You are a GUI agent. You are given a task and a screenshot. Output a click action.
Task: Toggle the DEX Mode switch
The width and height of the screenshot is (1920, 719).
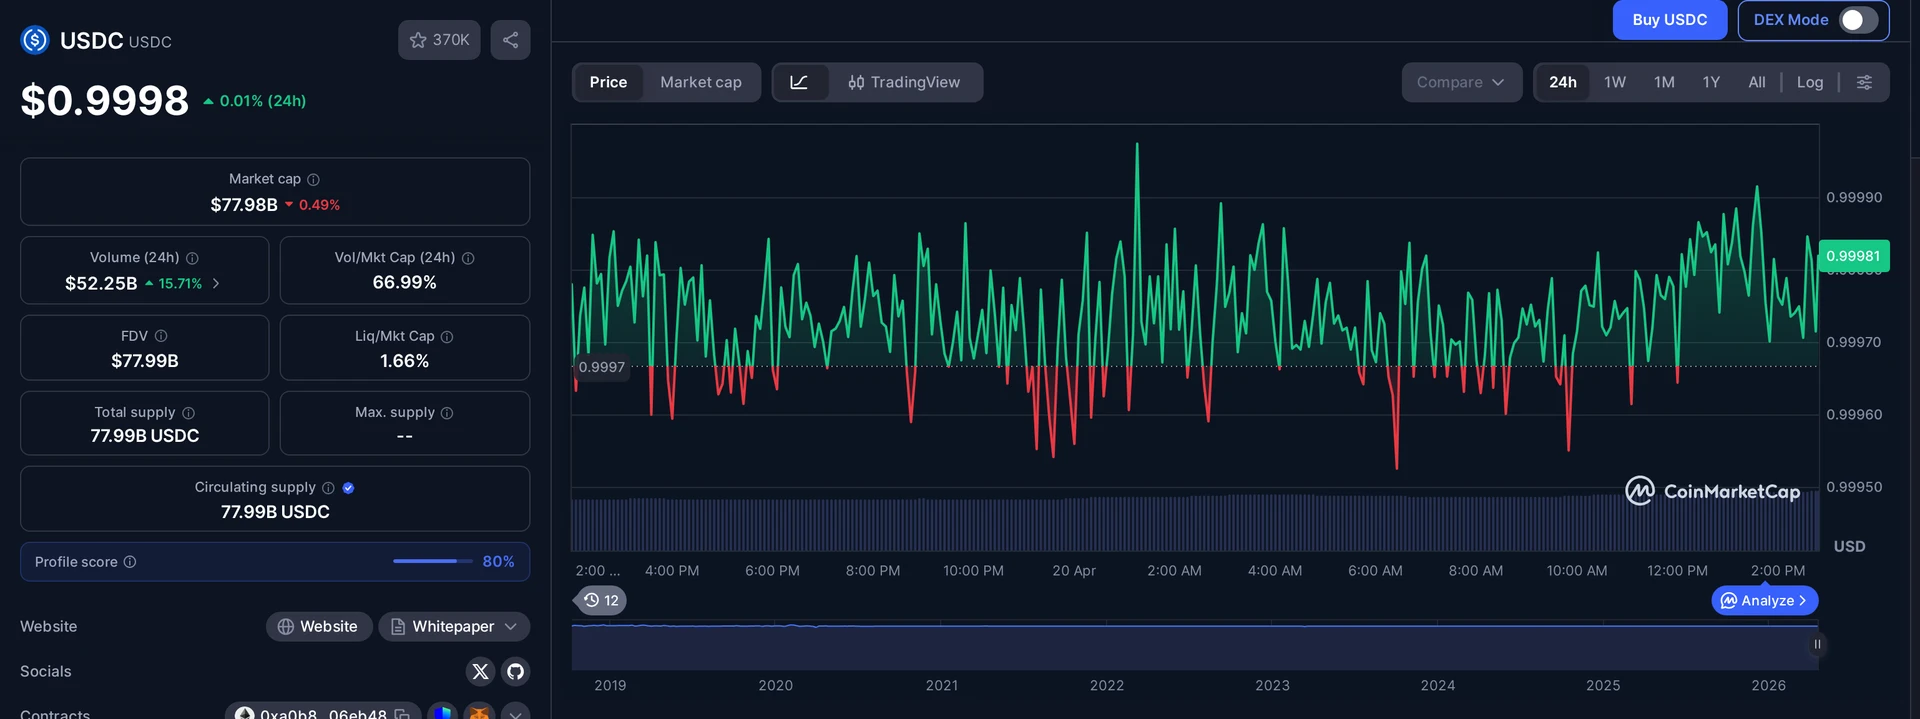pos(1859,20)
